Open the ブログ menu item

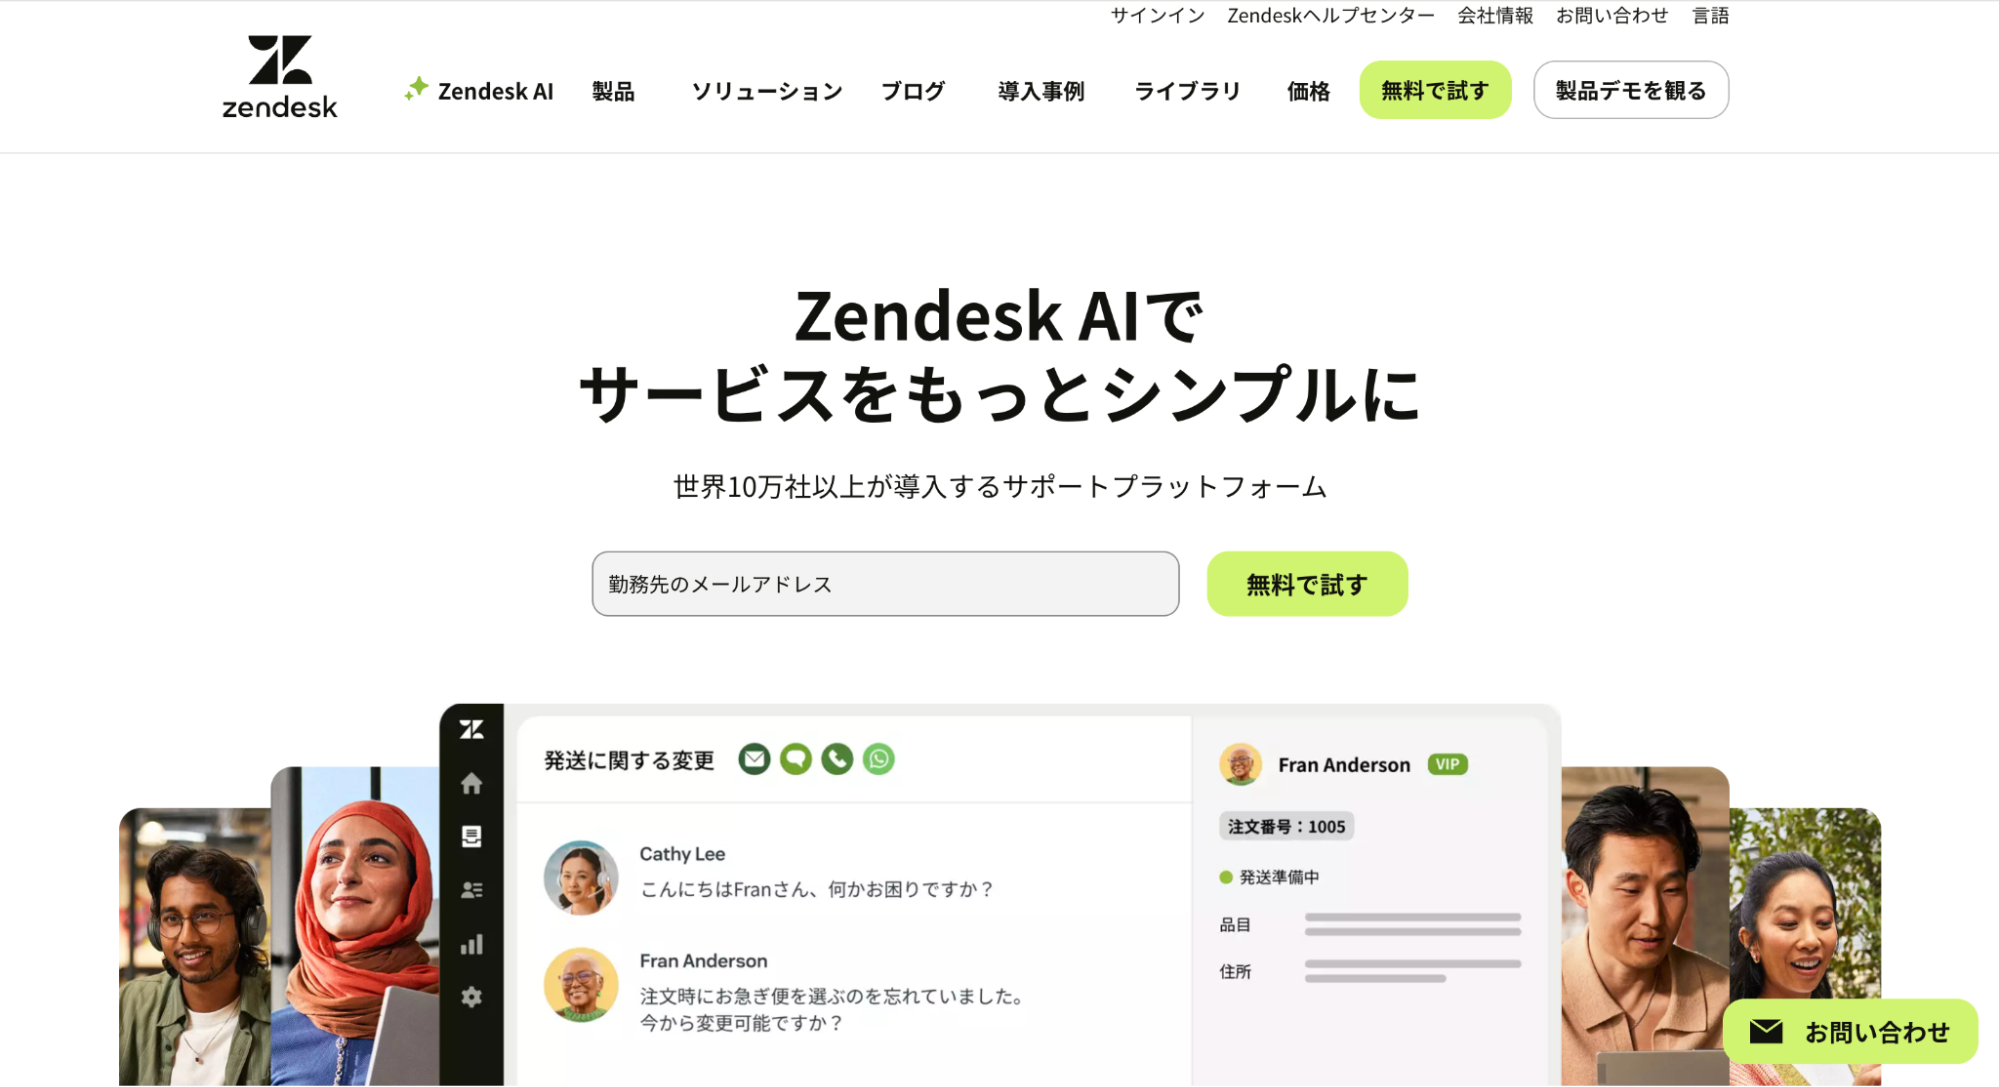tap(913, 91)
